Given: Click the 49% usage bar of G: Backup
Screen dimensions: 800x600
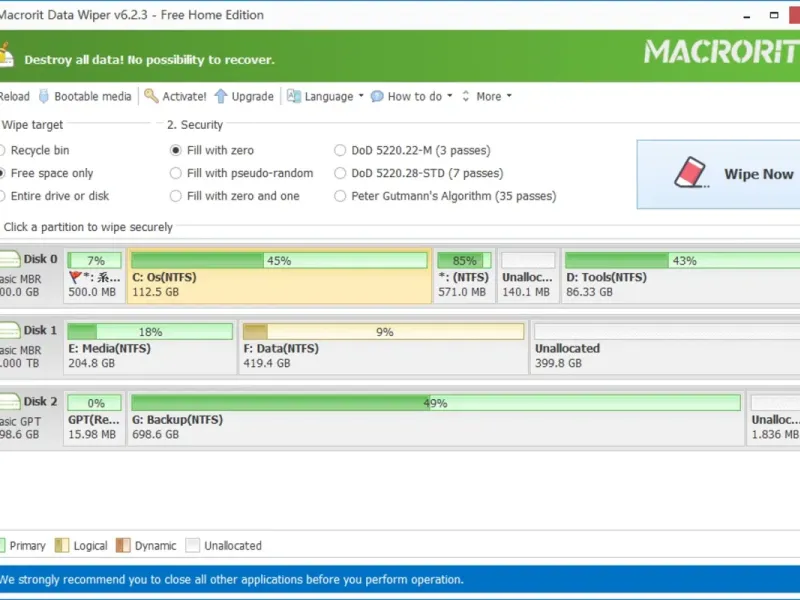Looking at the screenshot, I should pyautogui.click(x=436, y=403).
